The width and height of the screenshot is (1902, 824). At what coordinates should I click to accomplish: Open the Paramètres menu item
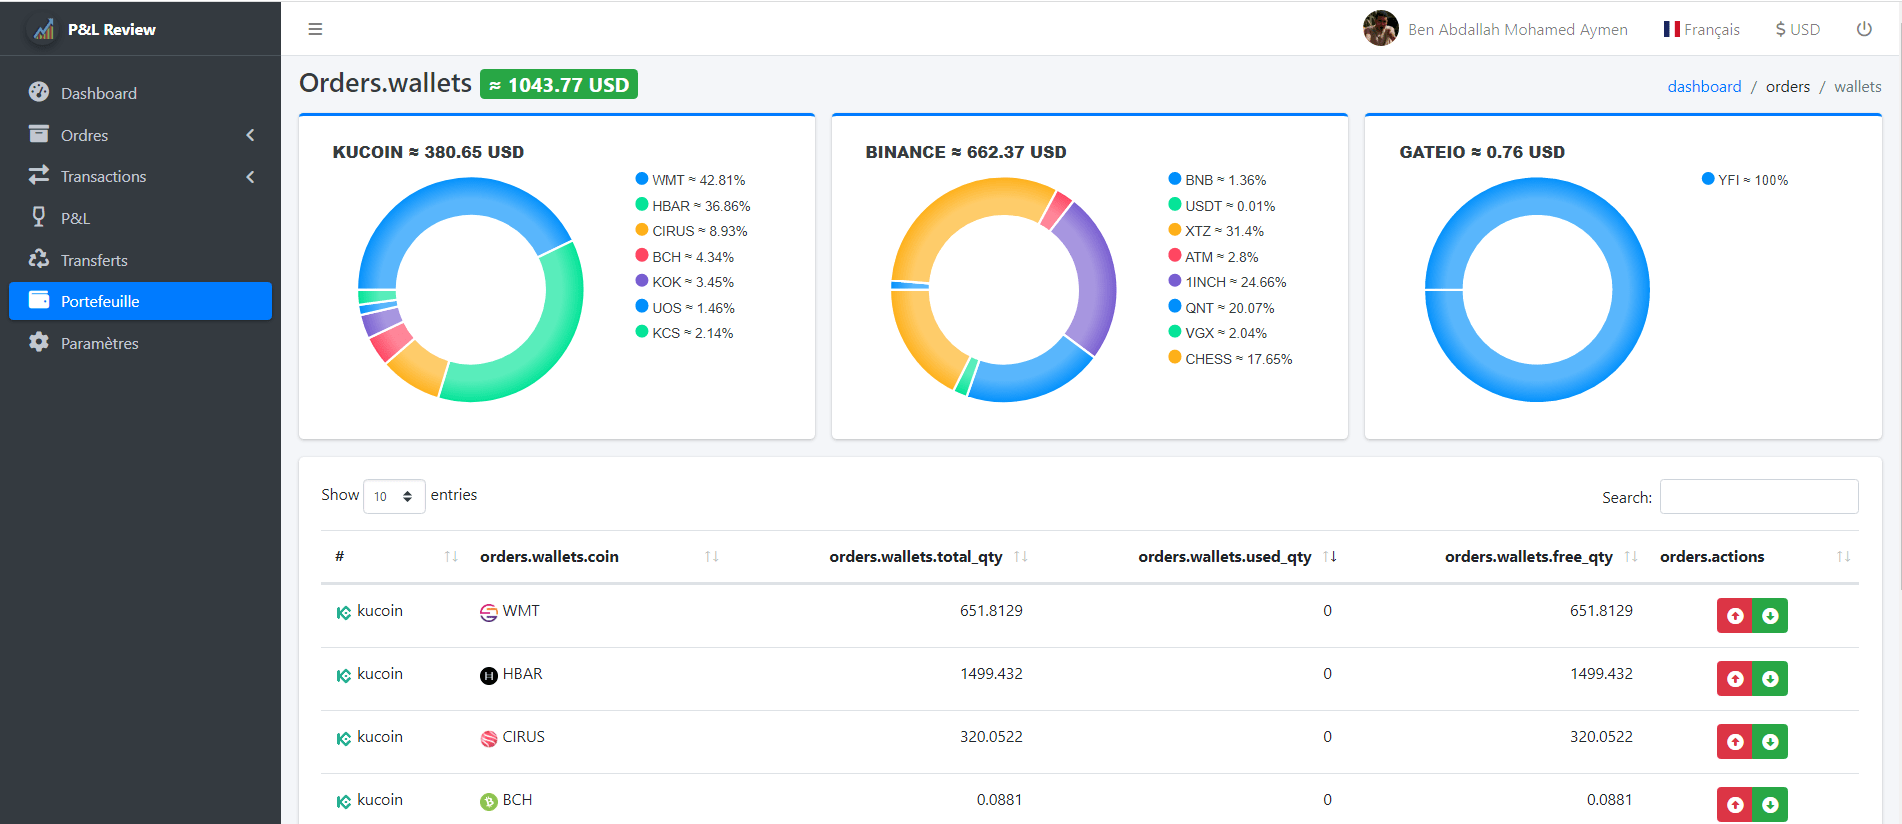point(140,343)
